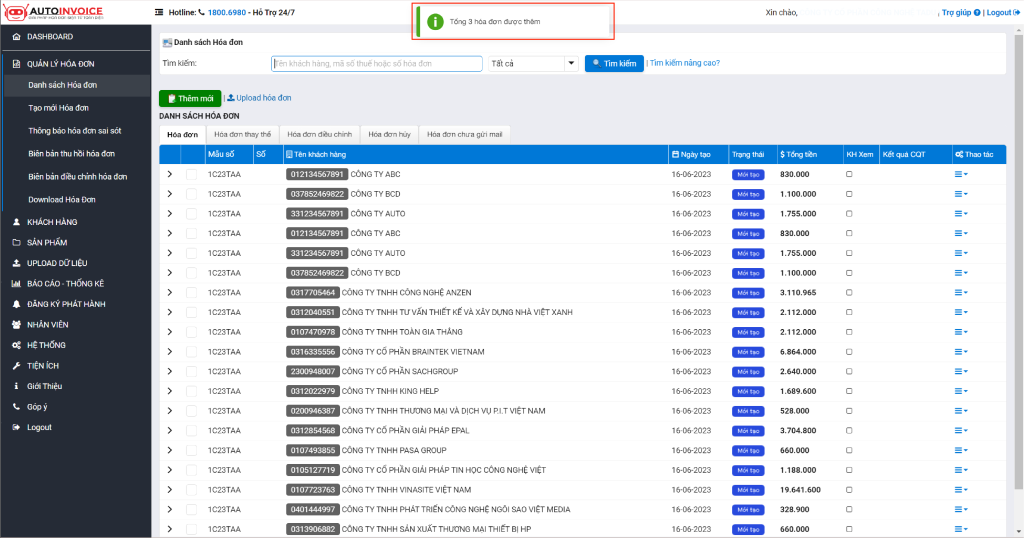
Task: Open action menu for Toàn Gia Thắng row
Action: point(961,332)
